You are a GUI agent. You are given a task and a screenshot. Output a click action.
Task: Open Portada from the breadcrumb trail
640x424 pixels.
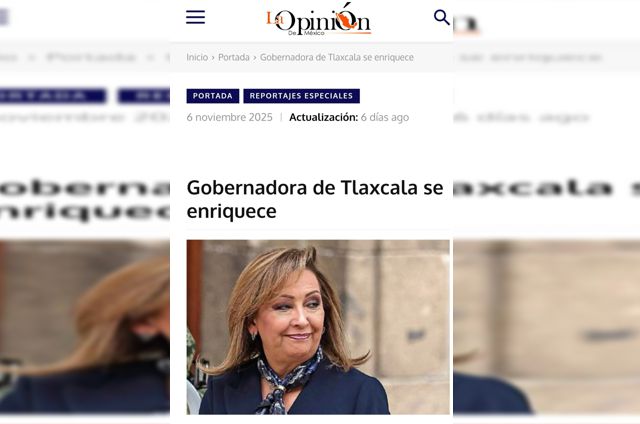(233, 57)
